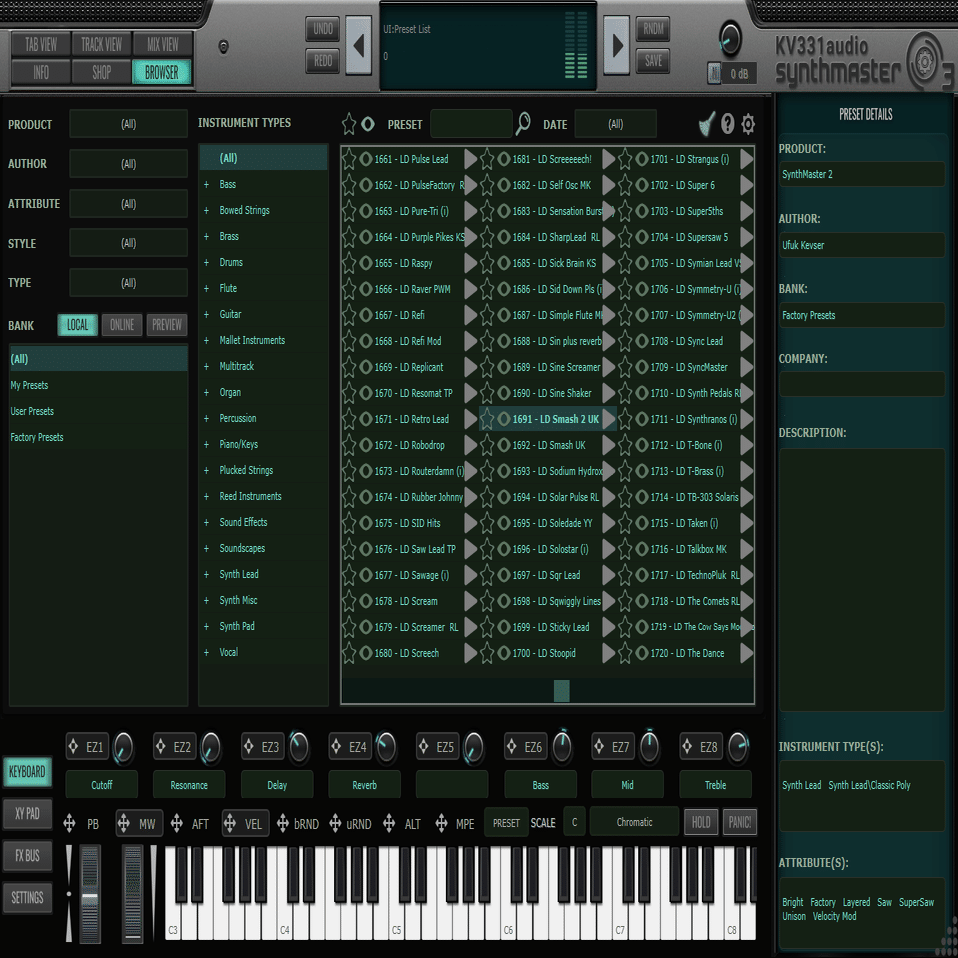The image size is (958, 958).
Task: Open the browser help question icon
Action: [727, 124]
